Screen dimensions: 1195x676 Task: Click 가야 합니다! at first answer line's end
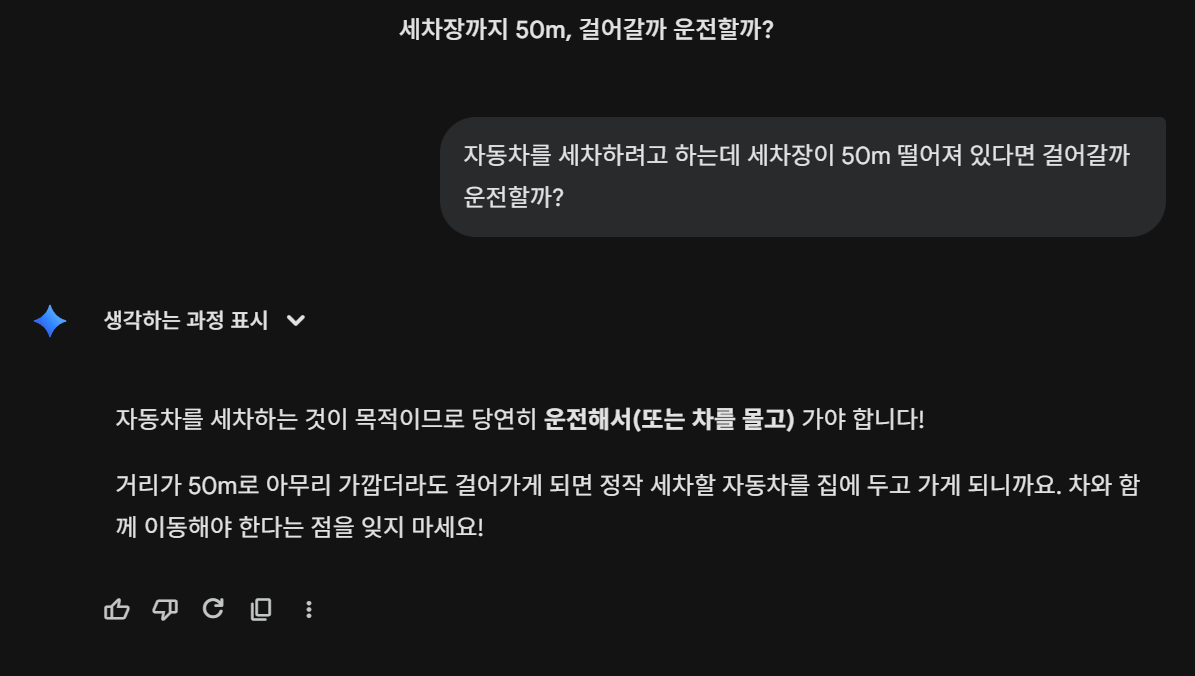click(x=863, y=419)
